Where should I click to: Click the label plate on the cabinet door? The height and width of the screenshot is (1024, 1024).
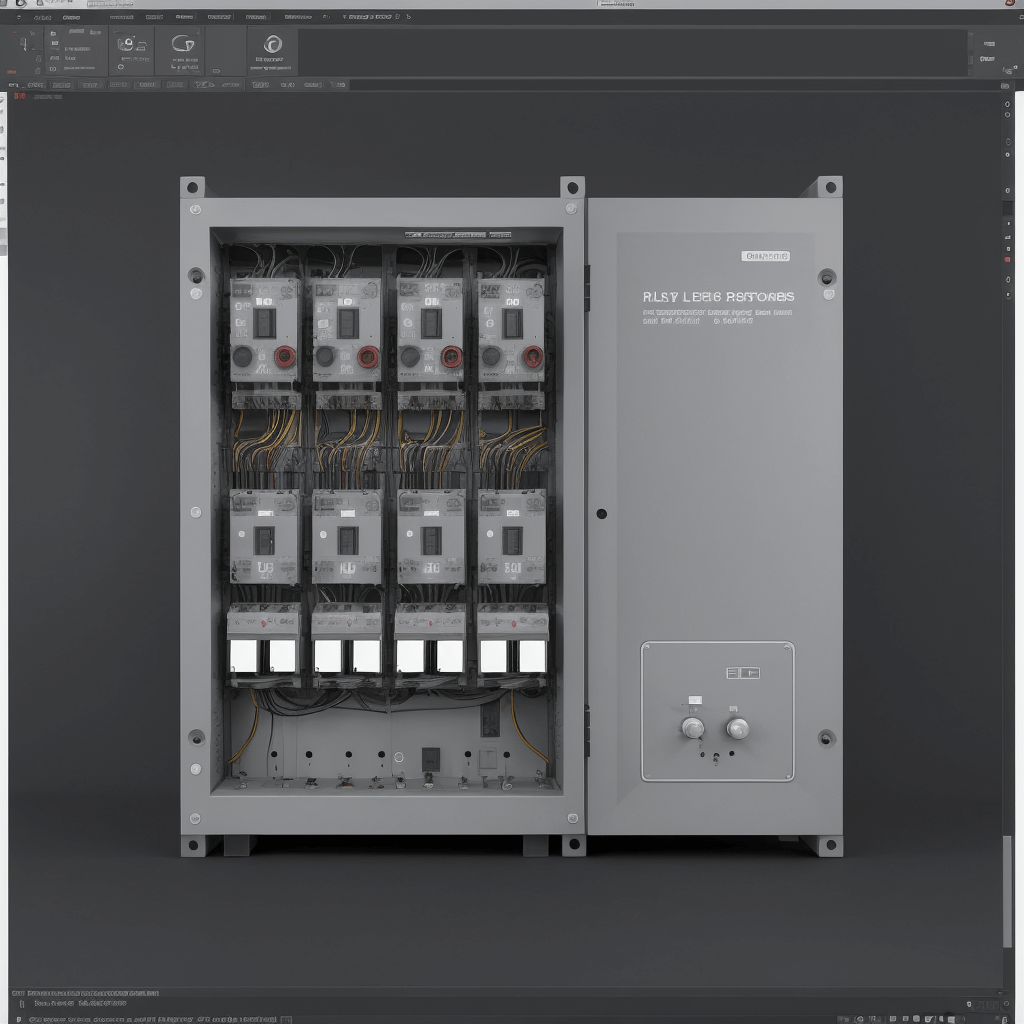(x=765, y=256)
